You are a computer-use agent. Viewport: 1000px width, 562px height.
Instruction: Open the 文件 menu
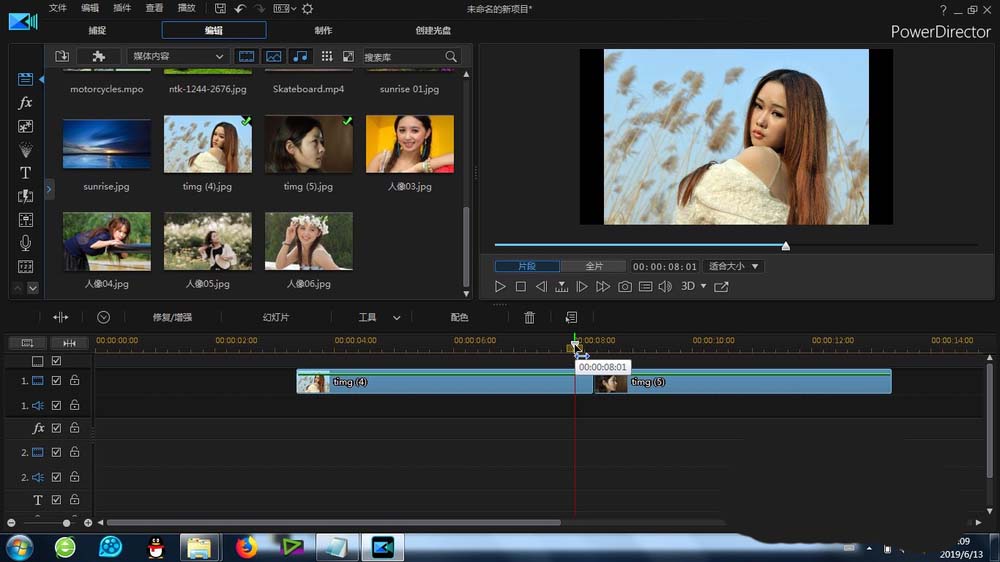click(58, 8)
